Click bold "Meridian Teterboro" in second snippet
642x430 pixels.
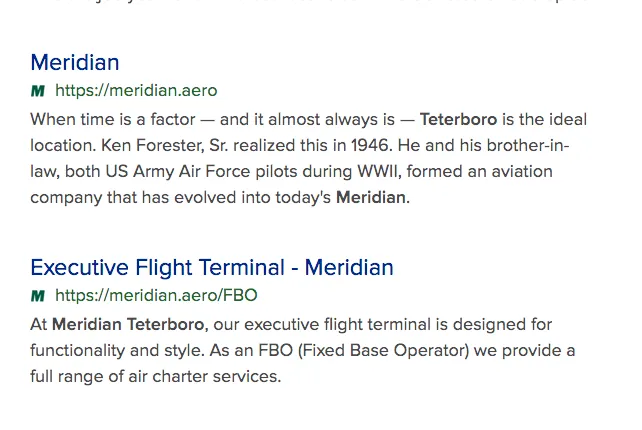(x=130, y=324)
